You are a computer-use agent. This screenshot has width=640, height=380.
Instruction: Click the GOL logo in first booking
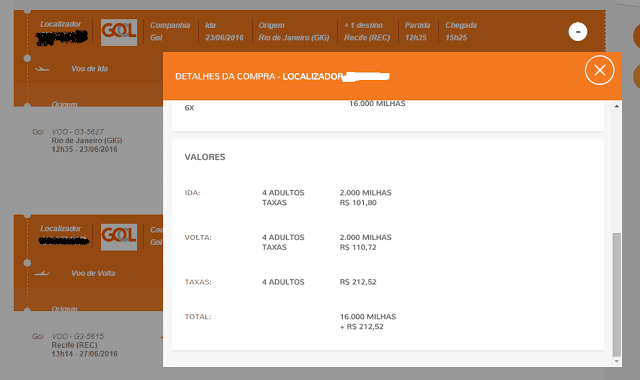coord(119,32)
